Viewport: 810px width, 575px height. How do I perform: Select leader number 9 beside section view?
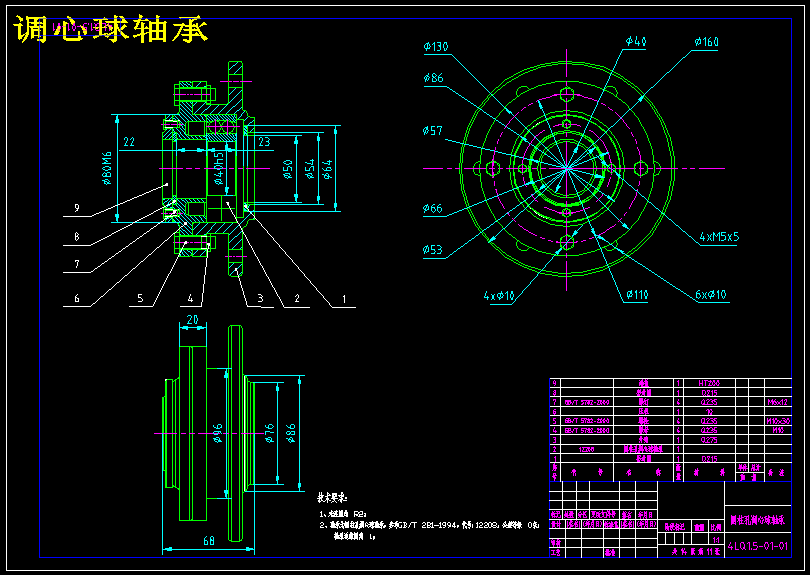point(77,208)
